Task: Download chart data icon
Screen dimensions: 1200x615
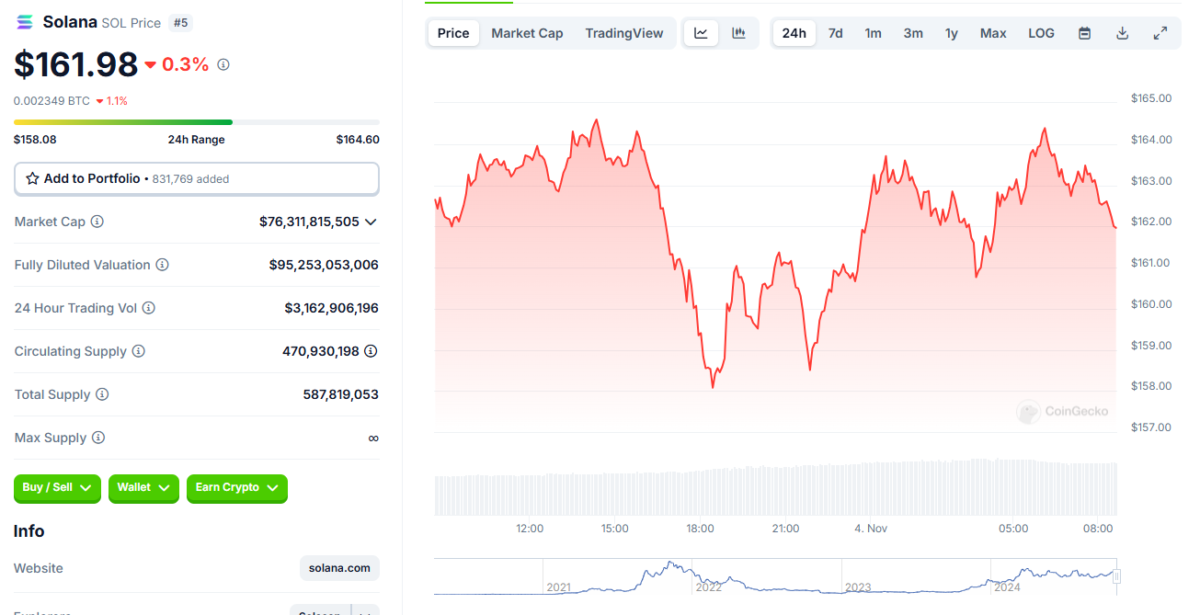Action: [1122, 33]
